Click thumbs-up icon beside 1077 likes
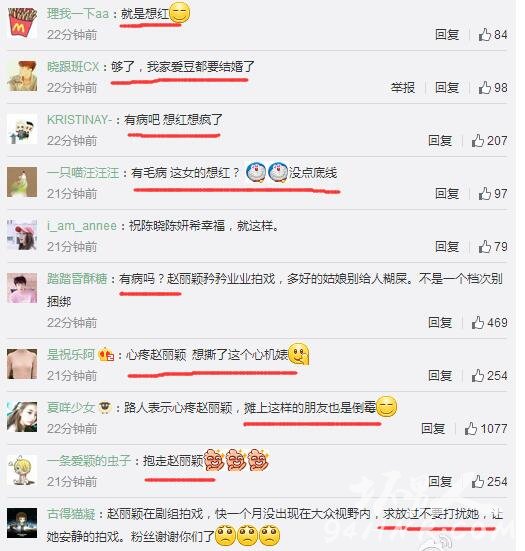 [x=471, y=429]
